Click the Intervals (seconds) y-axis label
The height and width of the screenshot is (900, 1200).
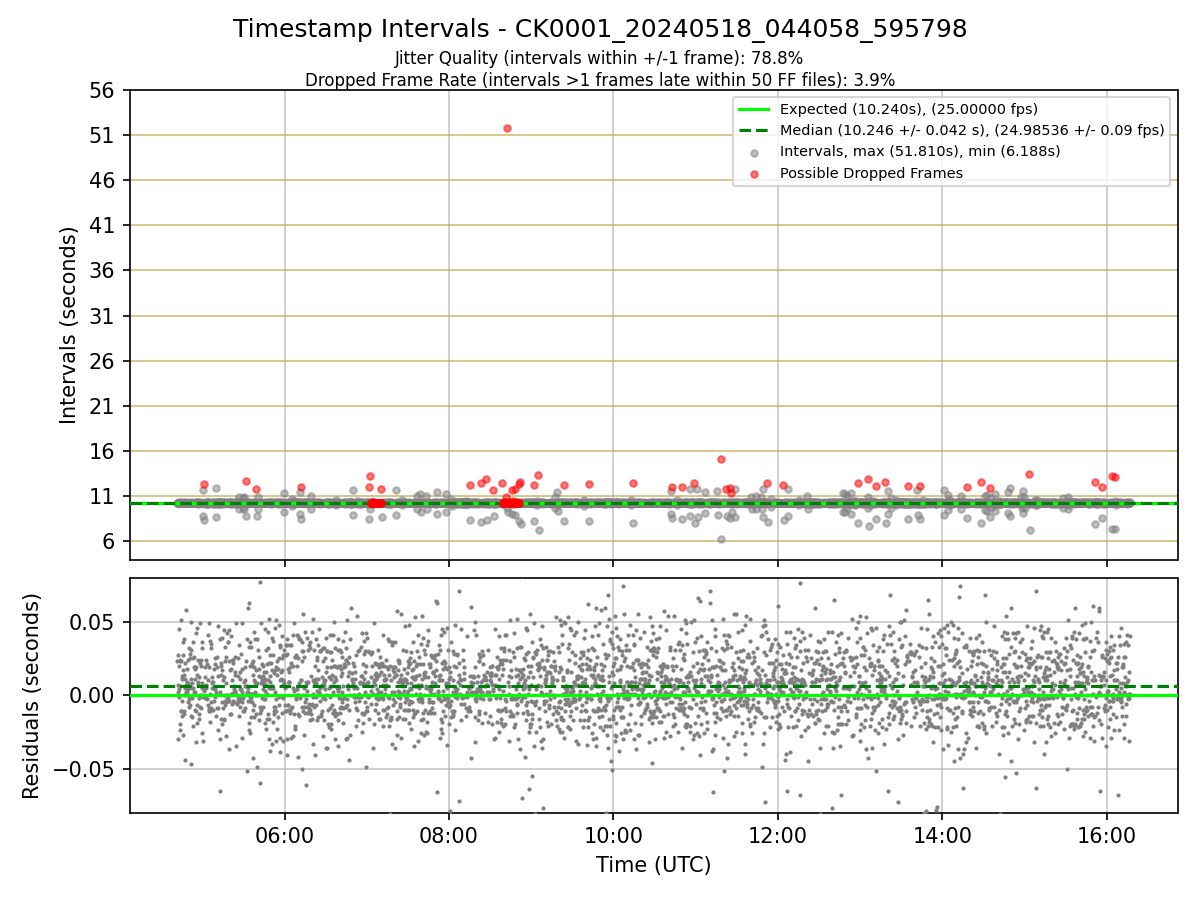[x=68, y=325]
